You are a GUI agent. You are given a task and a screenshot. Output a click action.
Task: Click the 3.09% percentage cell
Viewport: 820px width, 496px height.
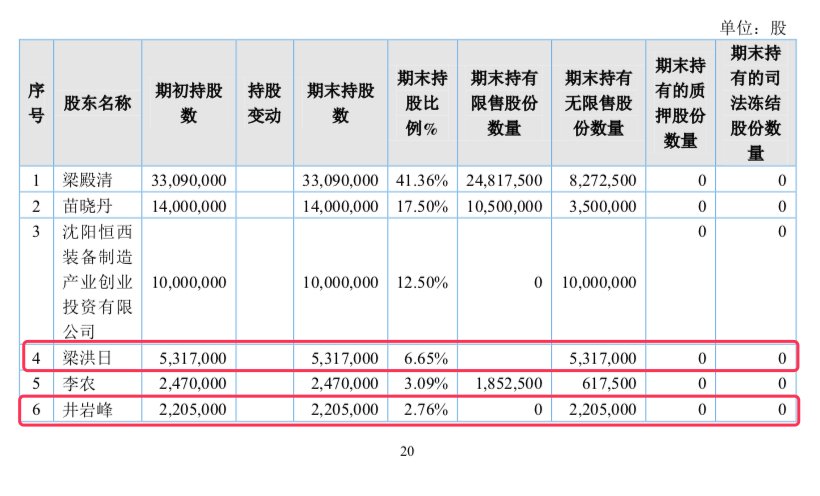click(426, 384)
